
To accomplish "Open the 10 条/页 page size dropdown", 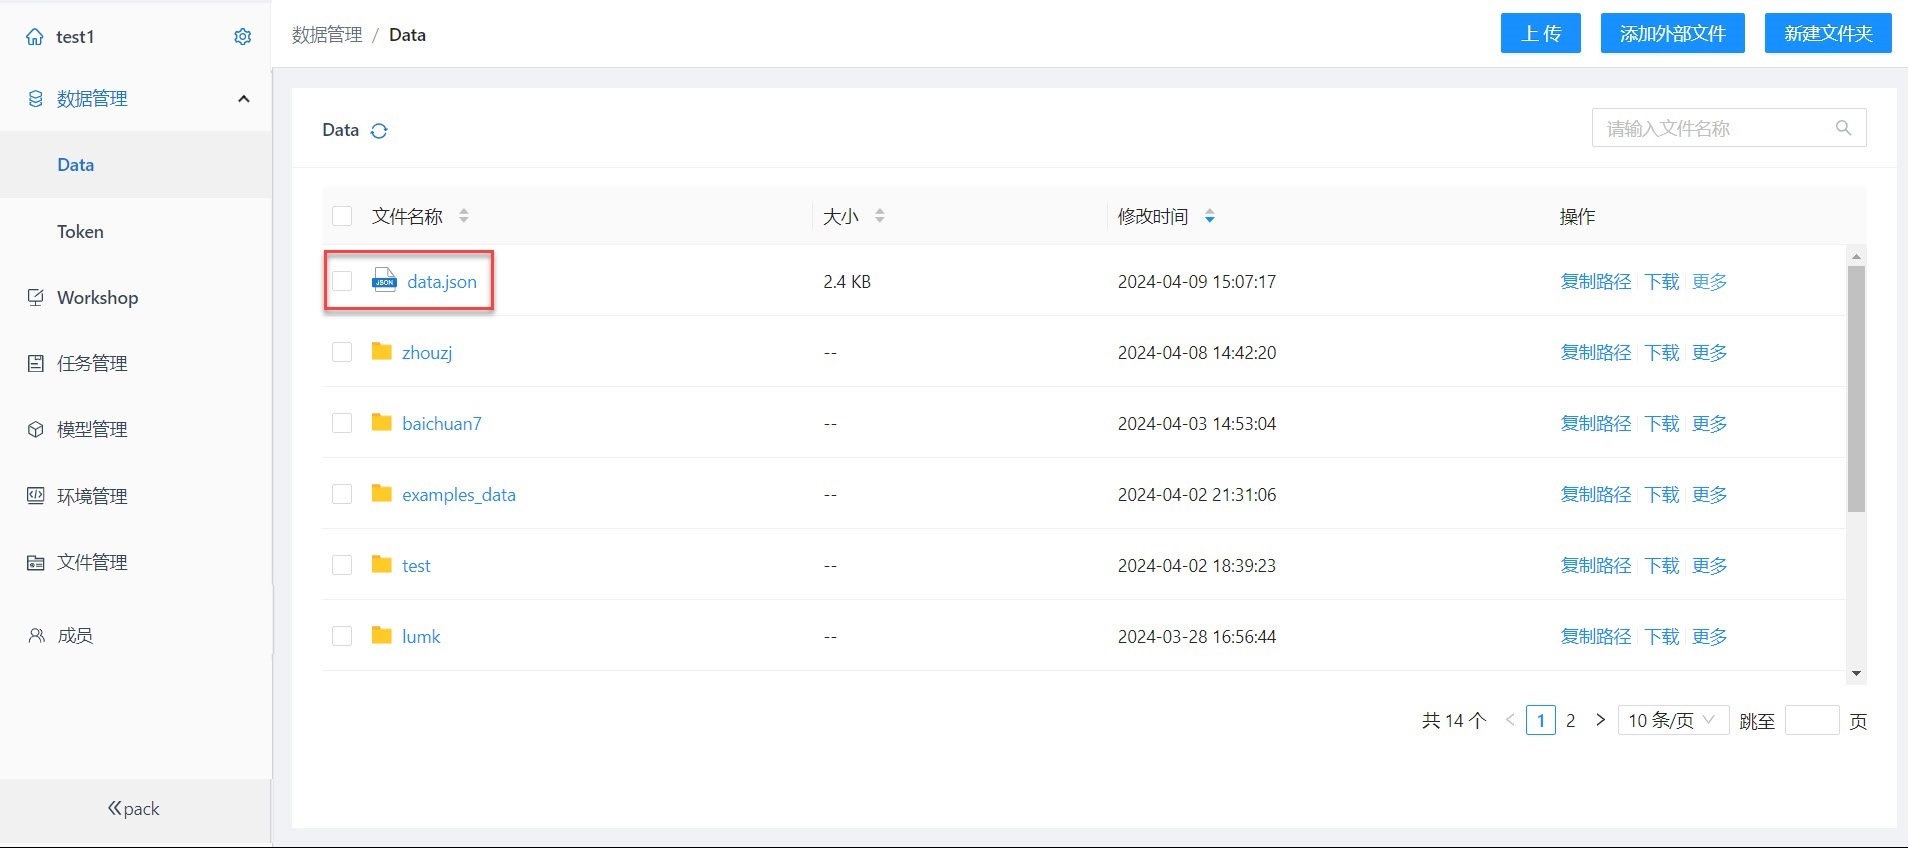I will [1672, 720].
